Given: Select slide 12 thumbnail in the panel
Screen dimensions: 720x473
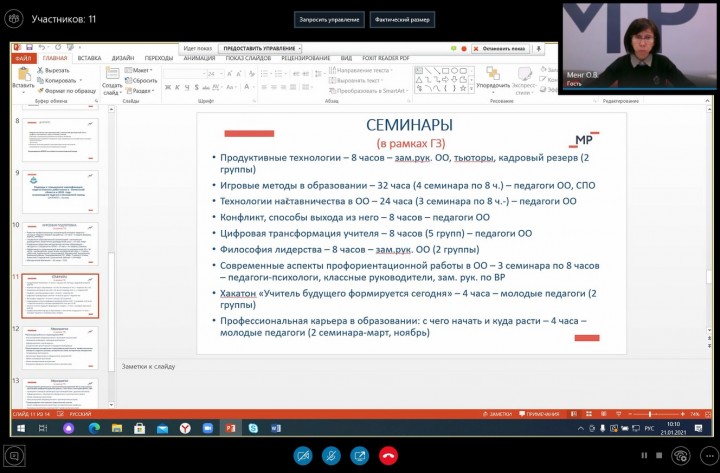Looking at the screenshot, I should (x=60, y=347).
